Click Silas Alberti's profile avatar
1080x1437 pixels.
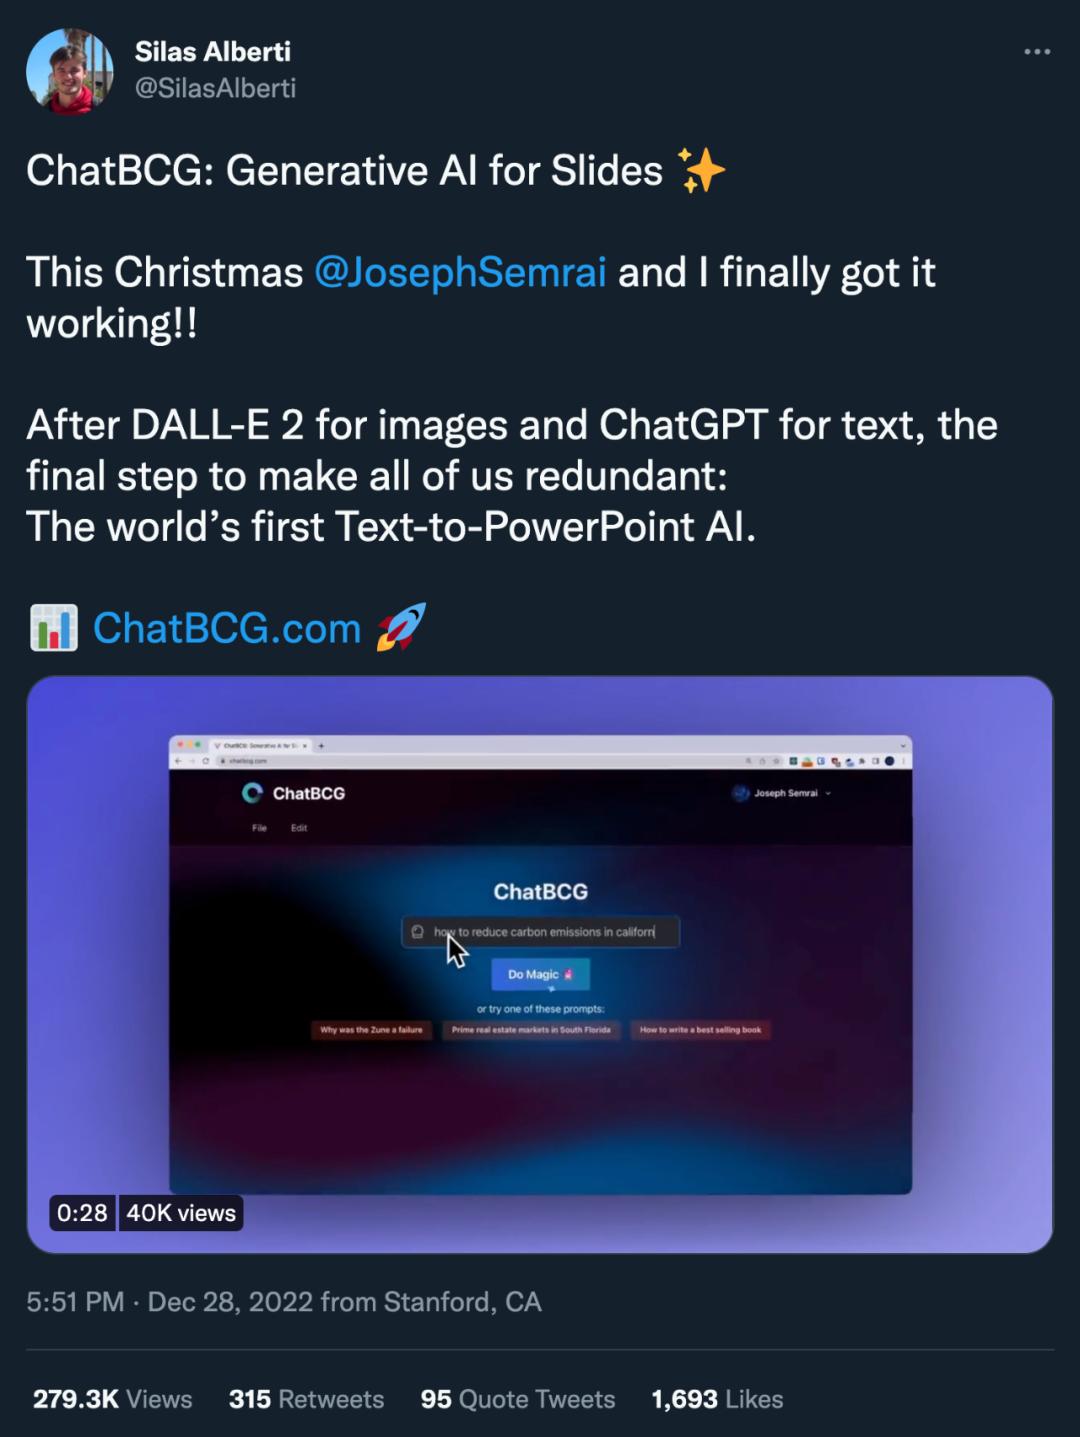(x=69, y=71)
